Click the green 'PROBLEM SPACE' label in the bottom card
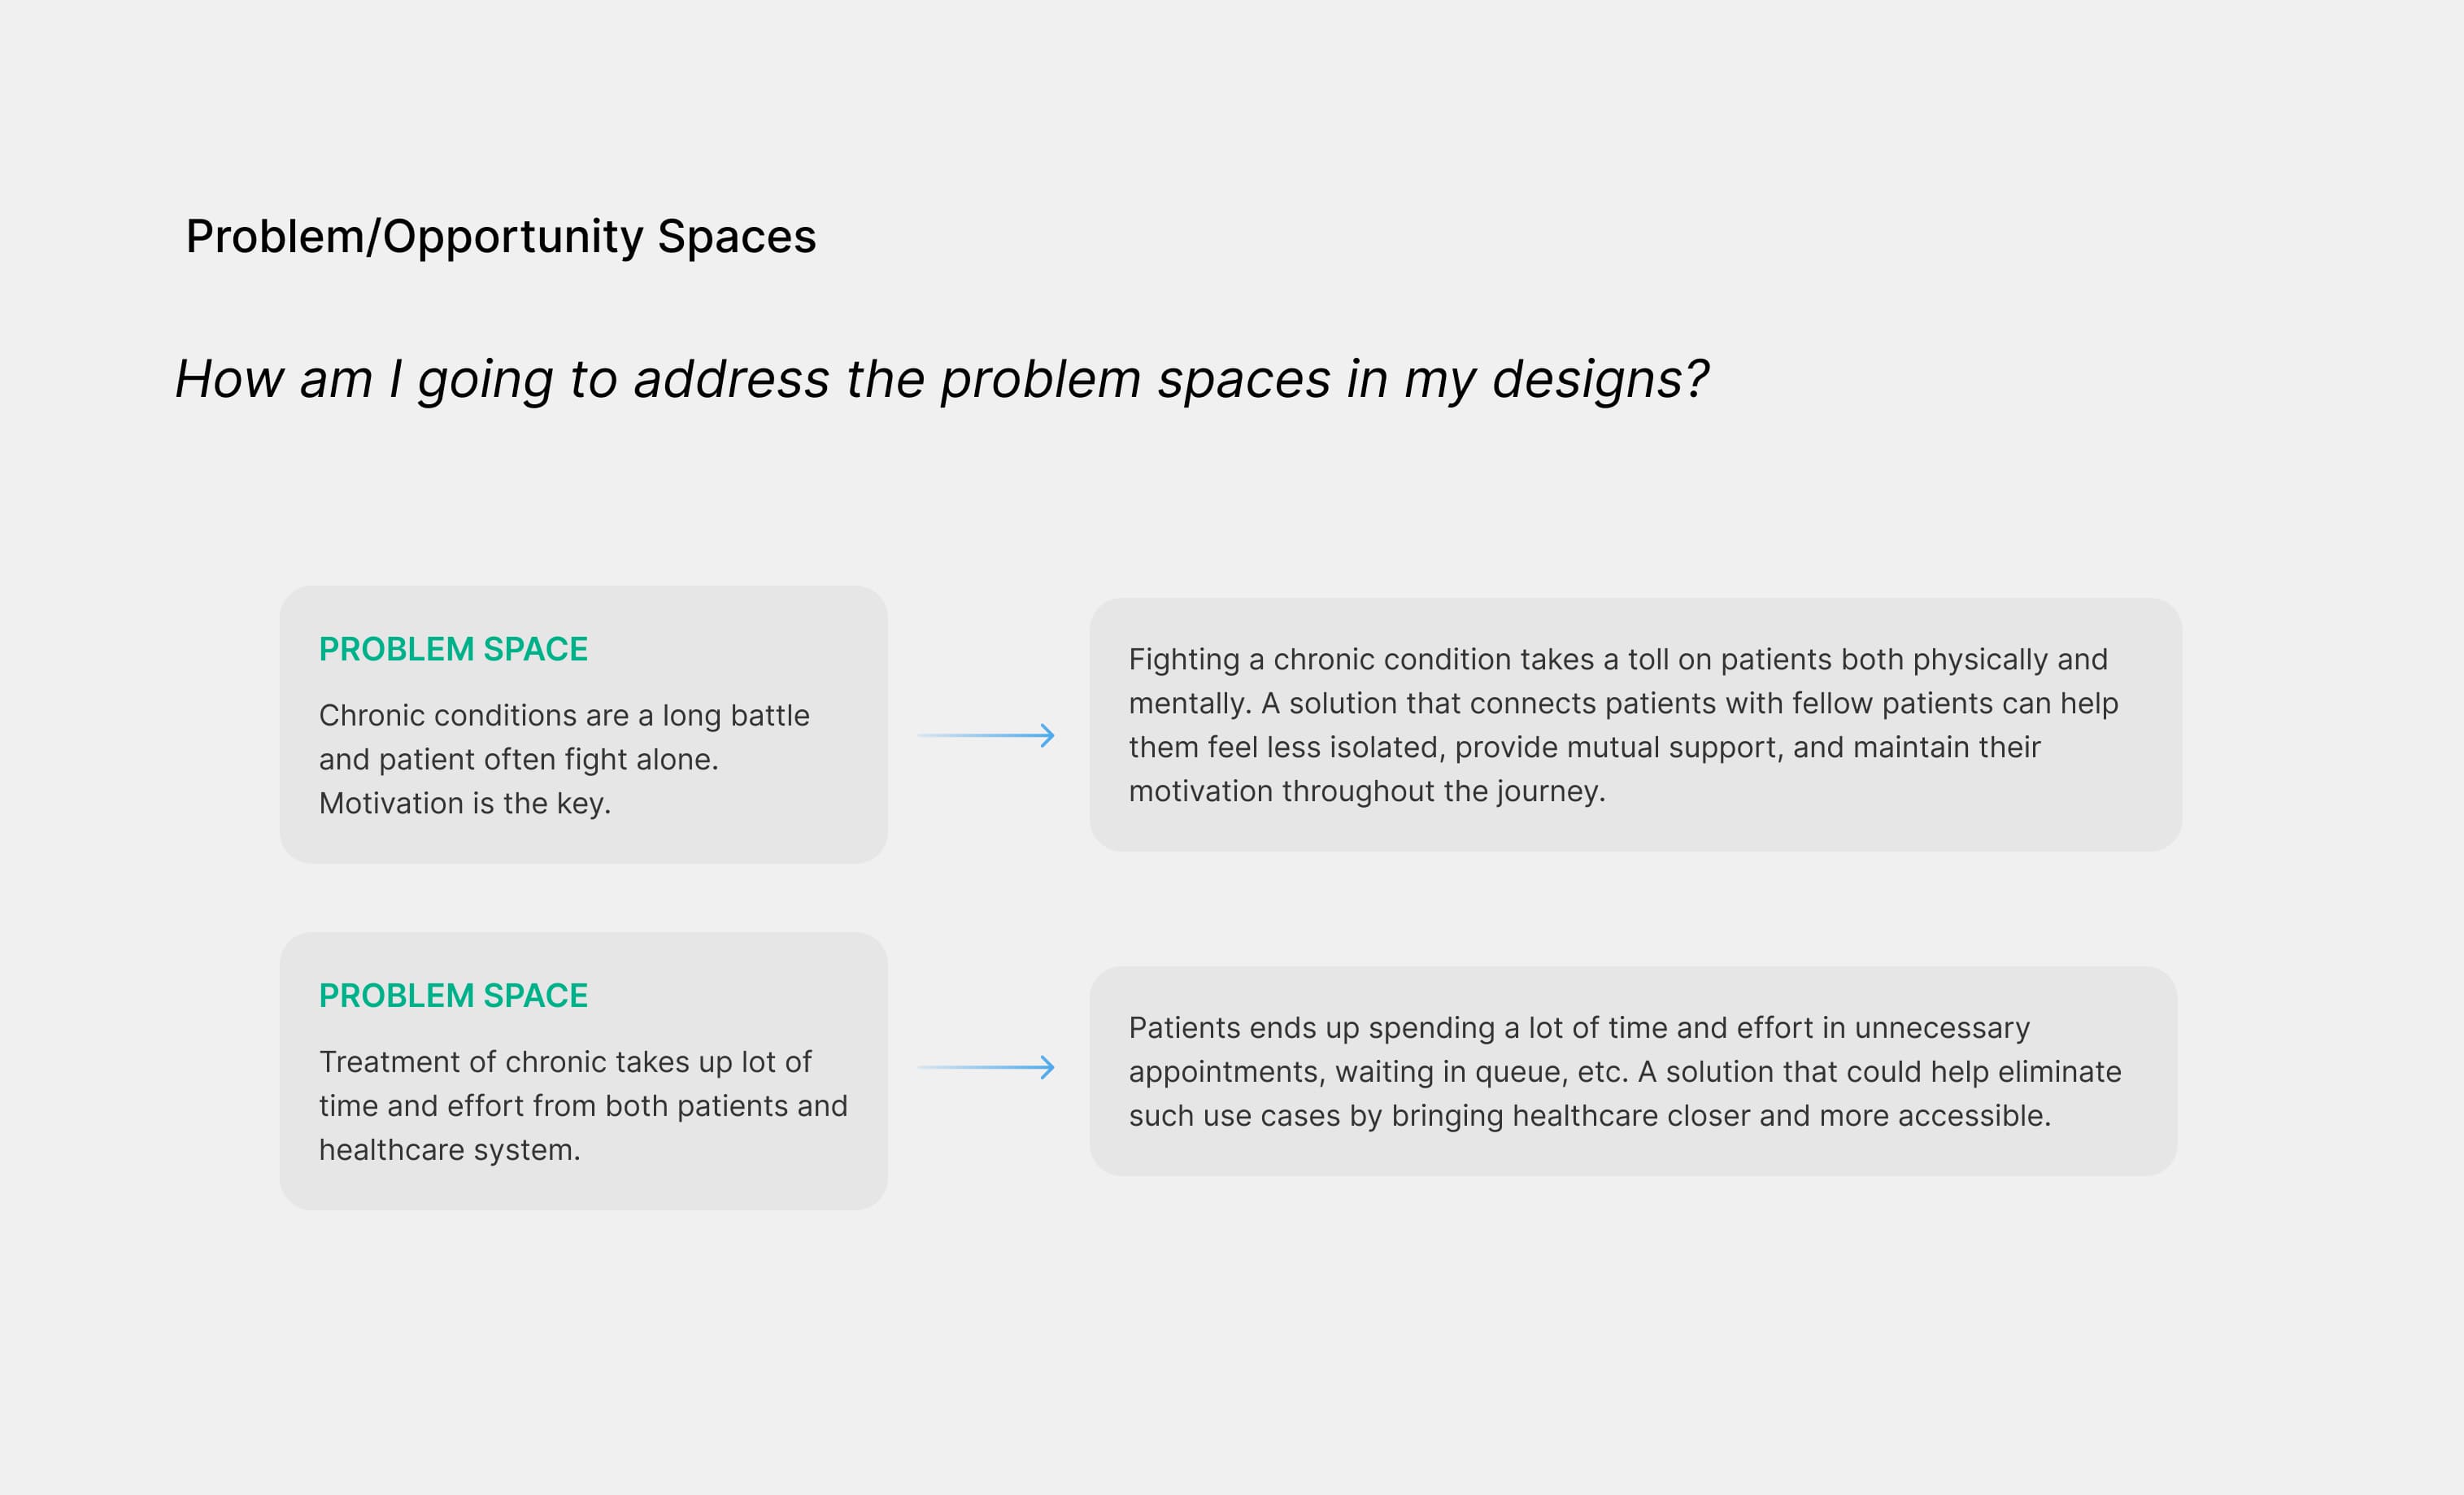The height and width of the screenshot is (1495, 2464). tap(453, 995)
